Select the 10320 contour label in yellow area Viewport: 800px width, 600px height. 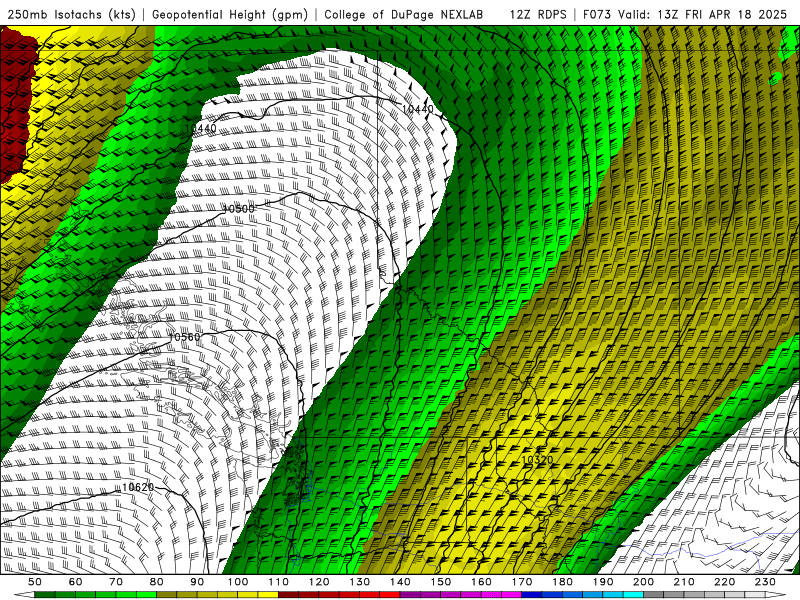tap(537, 460)
